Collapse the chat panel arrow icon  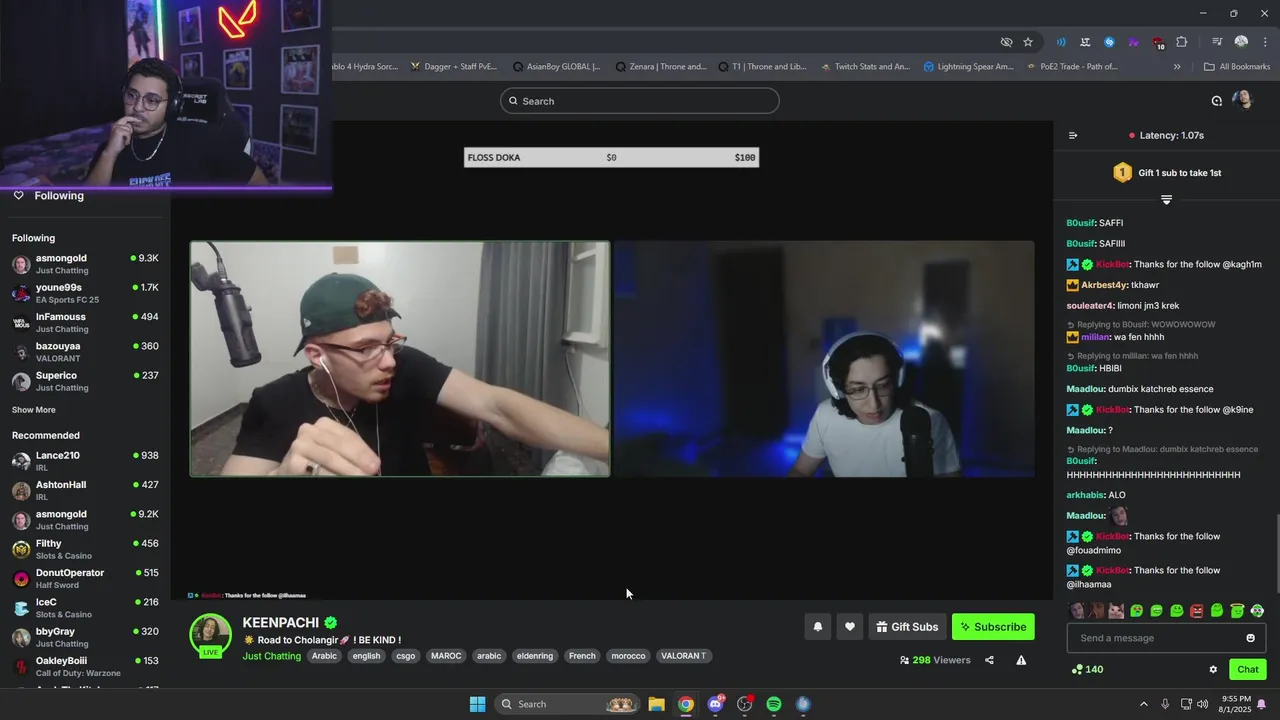[1073, 135]
